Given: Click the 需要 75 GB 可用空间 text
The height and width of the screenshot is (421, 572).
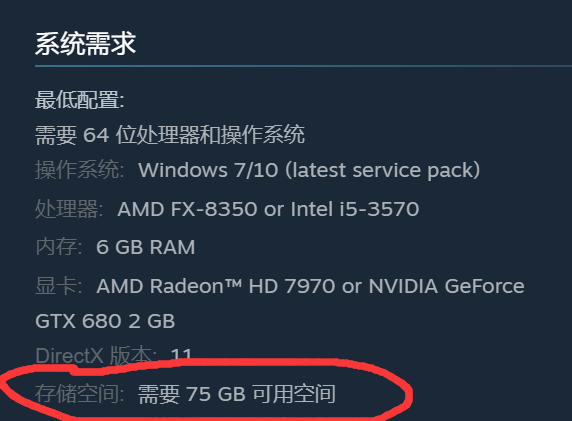Looking at the screenshot, I should 237,394.
